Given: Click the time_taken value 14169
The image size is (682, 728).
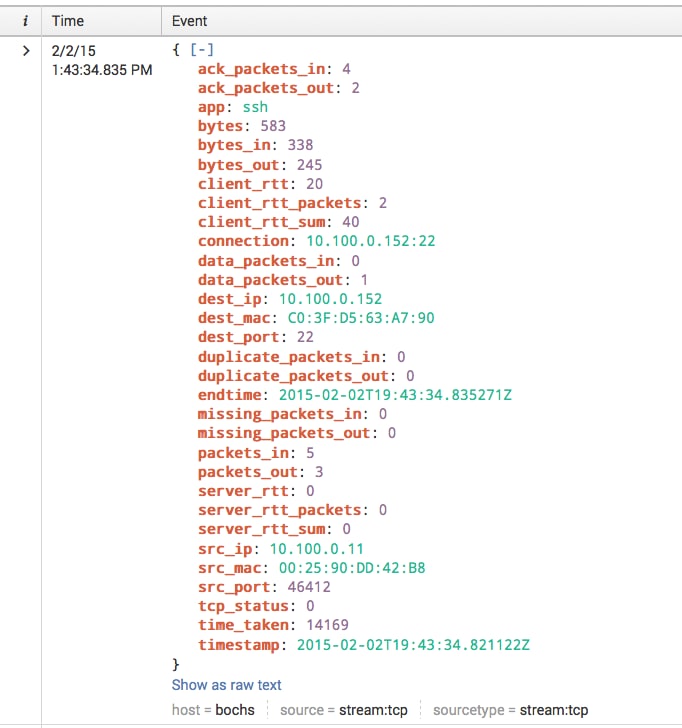Looking at the screenshot, I should (327, 625).
